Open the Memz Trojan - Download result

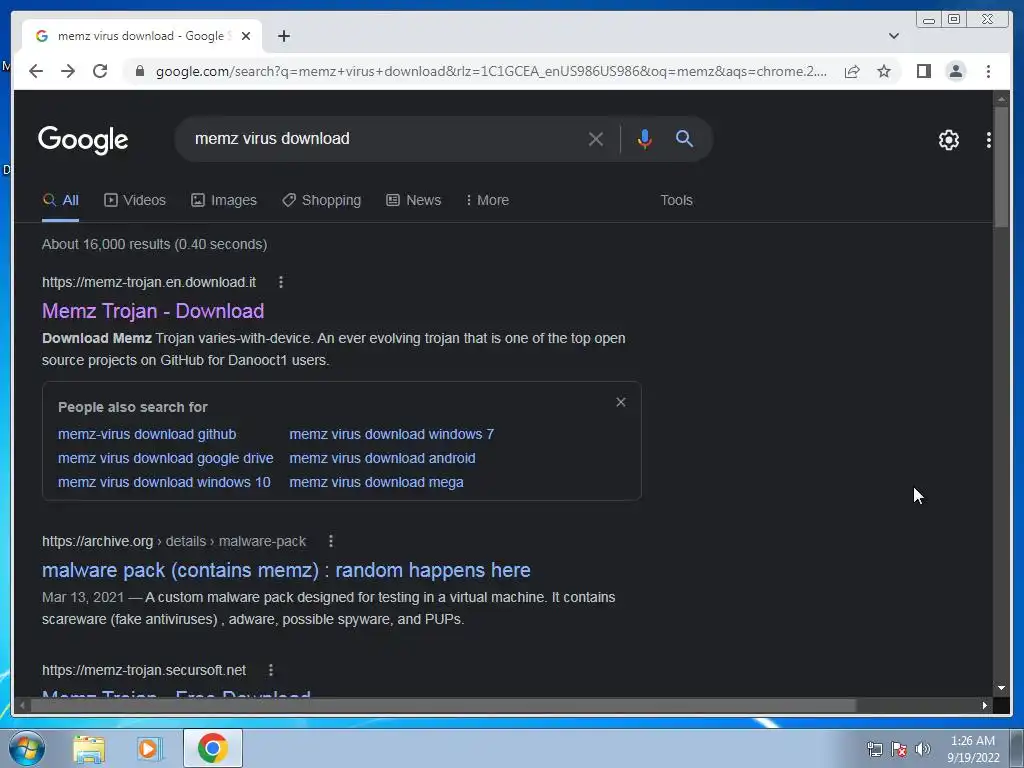153,311
